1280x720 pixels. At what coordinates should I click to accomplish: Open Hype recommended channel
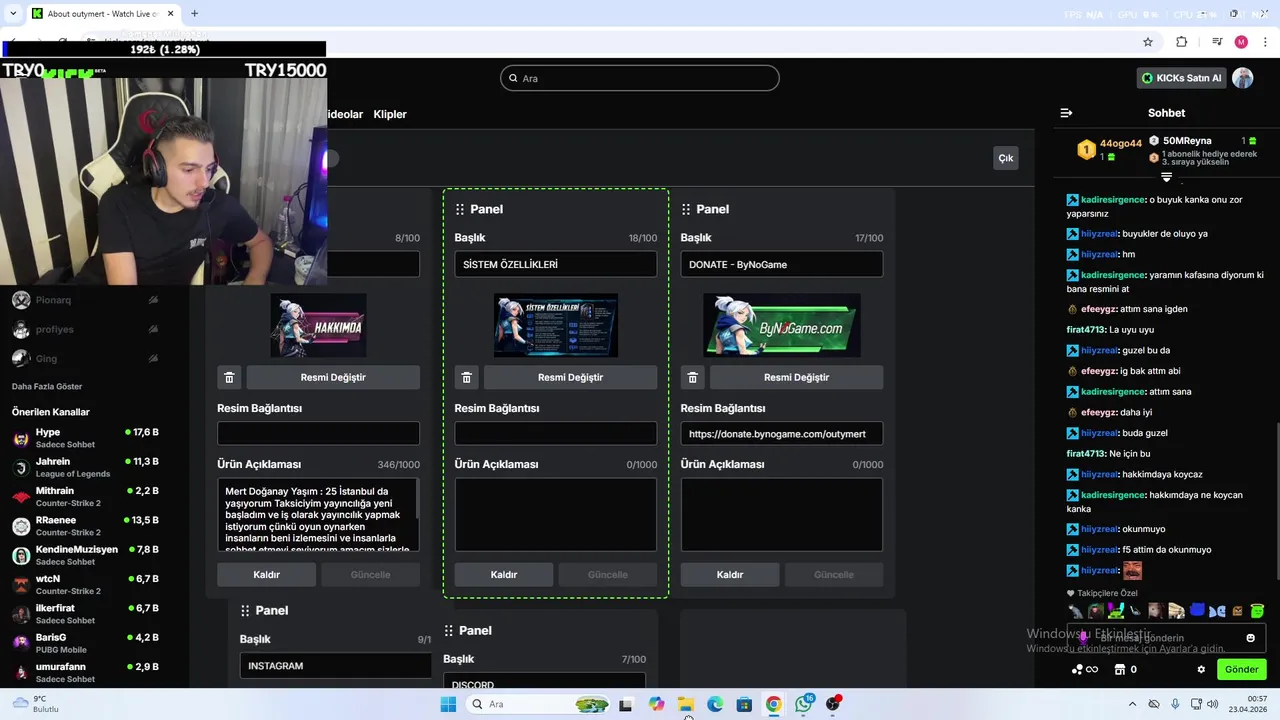(x=94, y=438)
